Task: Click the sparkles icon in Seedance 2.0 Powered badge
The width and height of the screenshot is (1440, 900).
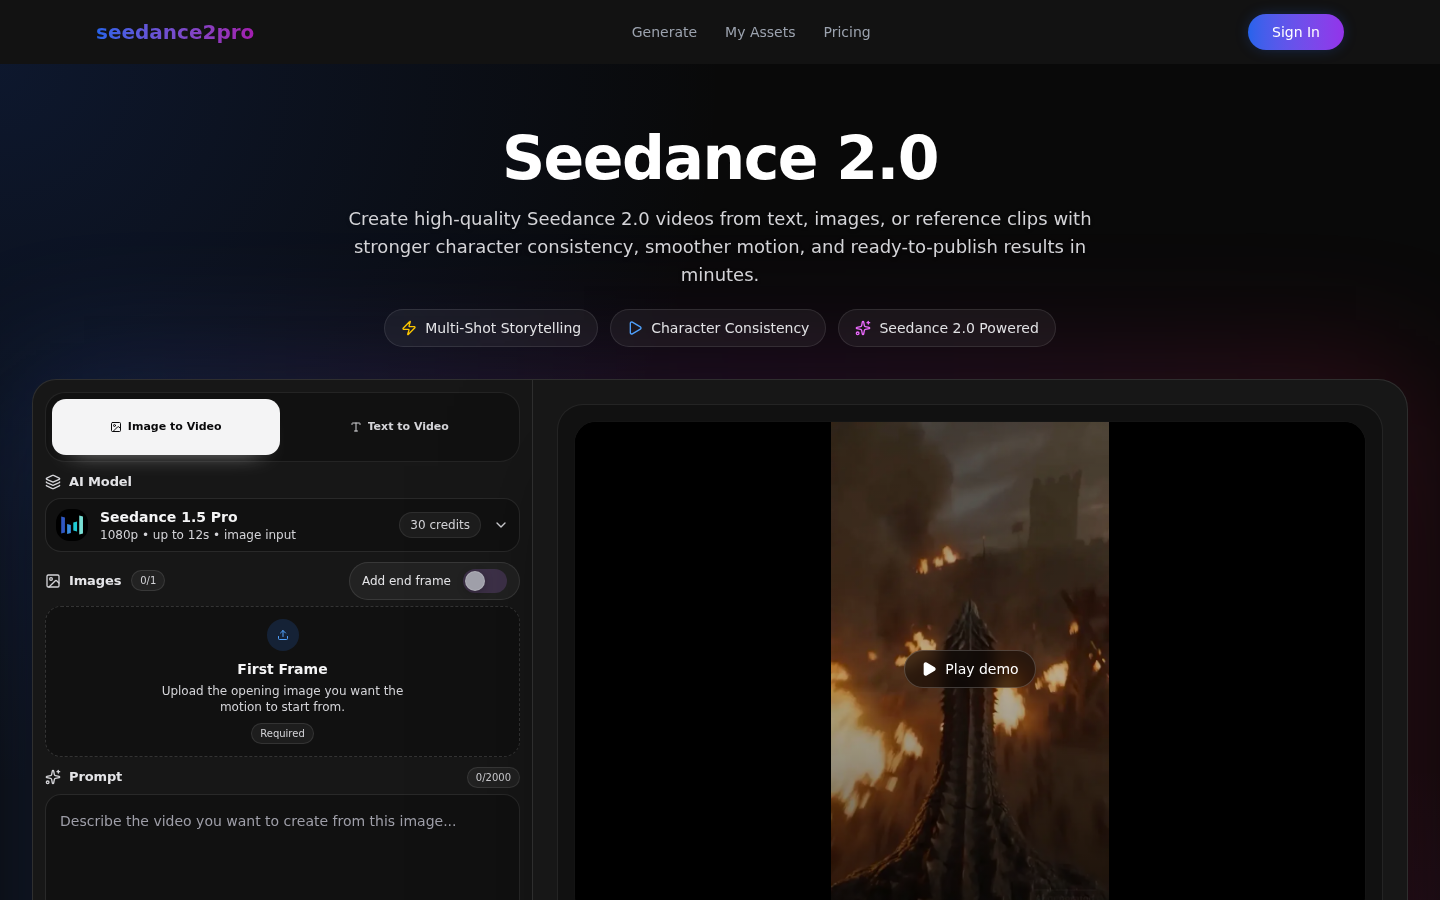Action: point(863,328)
